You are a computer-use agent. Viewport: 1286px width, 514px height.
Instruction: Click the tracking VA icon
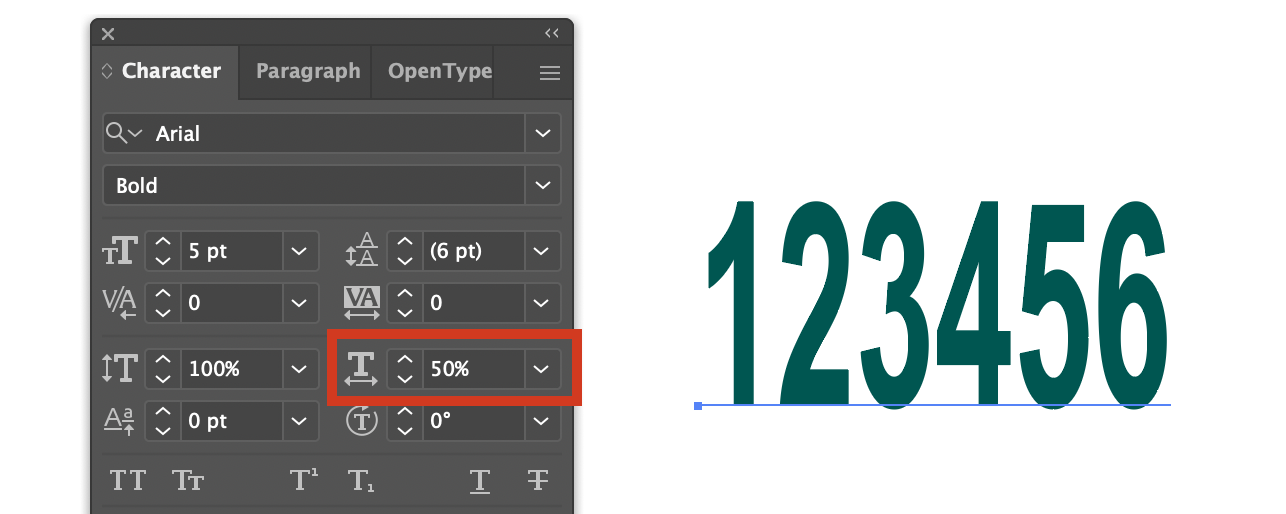[362, 302]
